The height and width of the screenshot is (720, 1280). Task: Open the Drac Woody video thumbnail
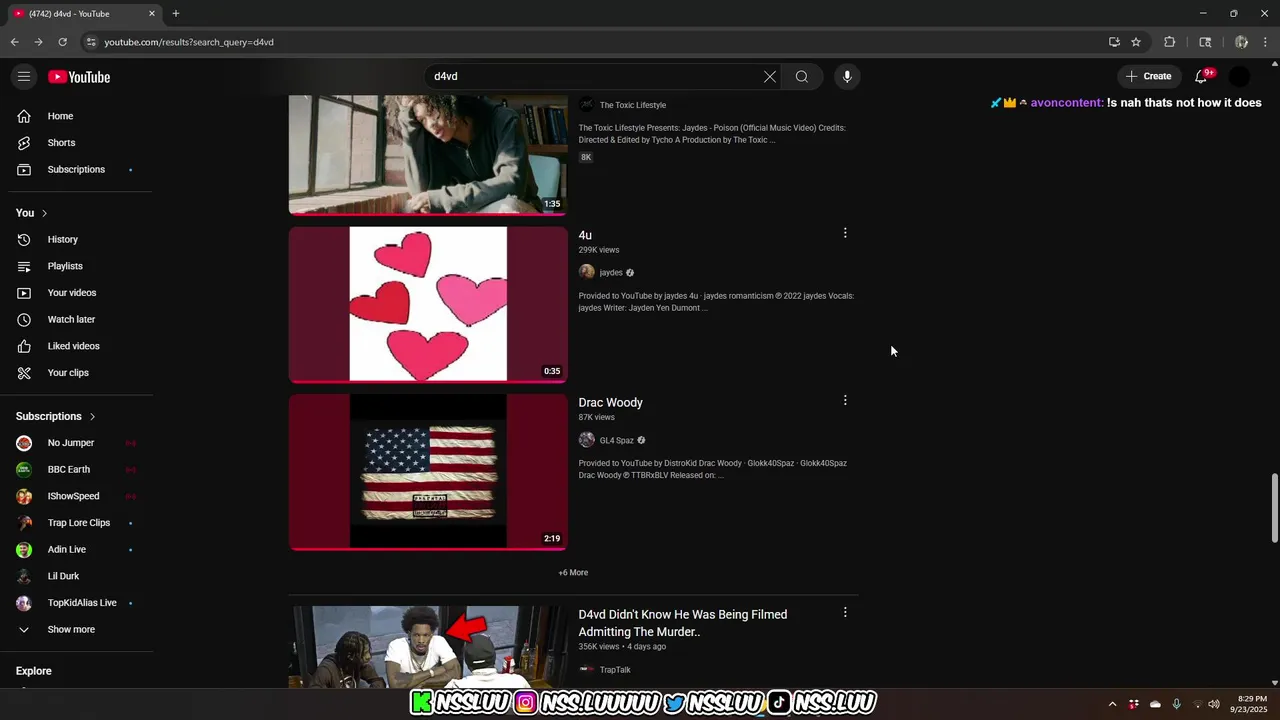pos(428,471)
